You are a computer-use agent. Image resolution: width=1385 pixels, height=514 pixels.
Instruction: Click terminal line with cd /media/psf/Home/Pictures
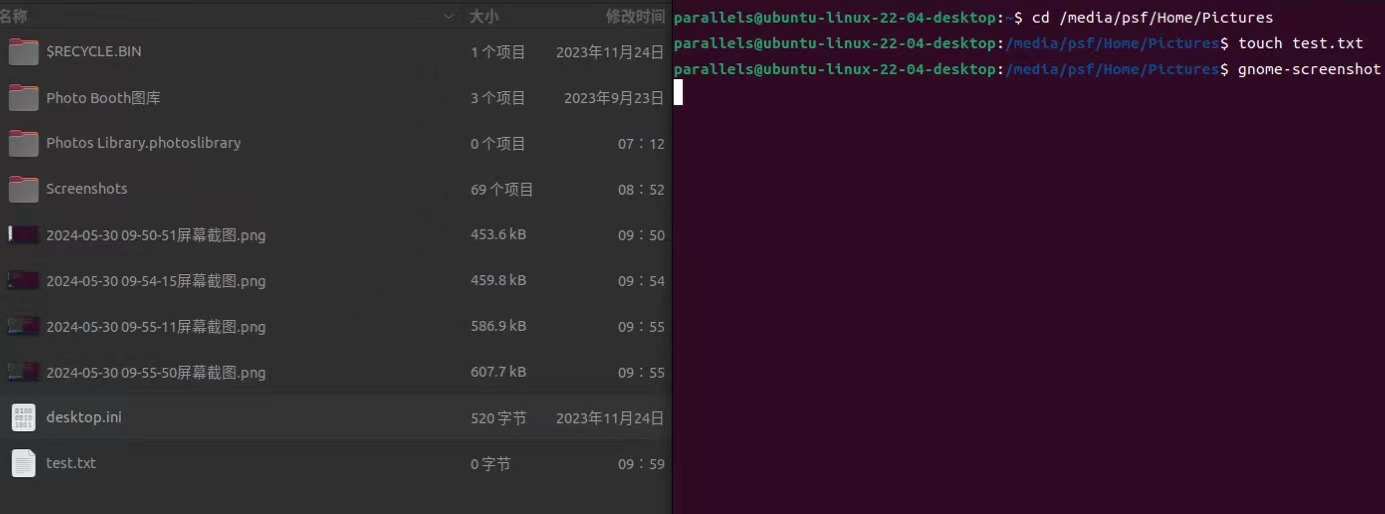(x=973, y=18)
